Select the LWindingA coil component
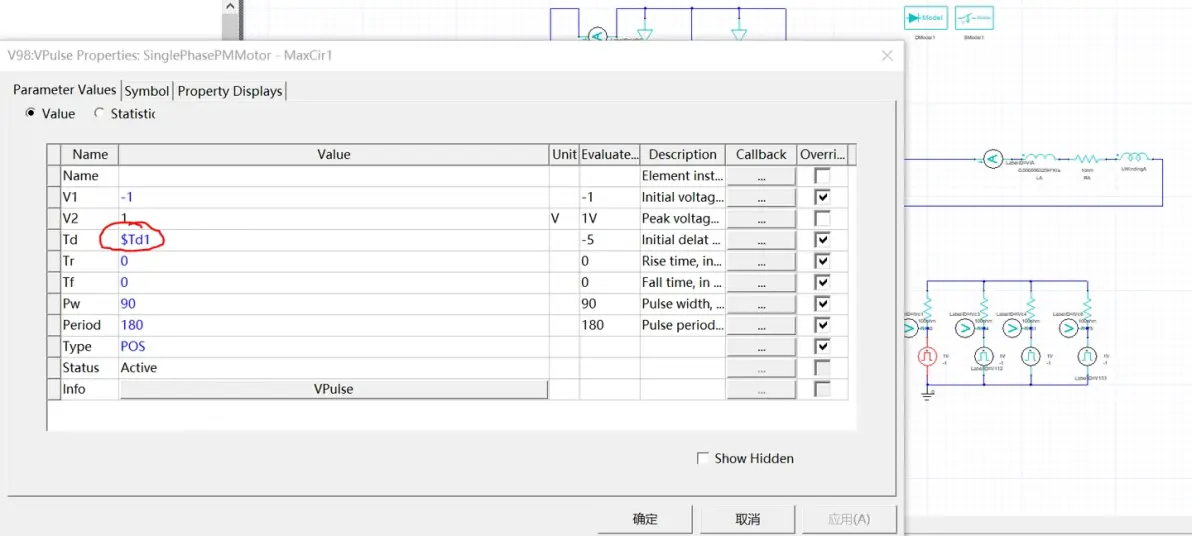This screenshot has height=536, width=1192. pyautogui.click(x=1135, y=157)
